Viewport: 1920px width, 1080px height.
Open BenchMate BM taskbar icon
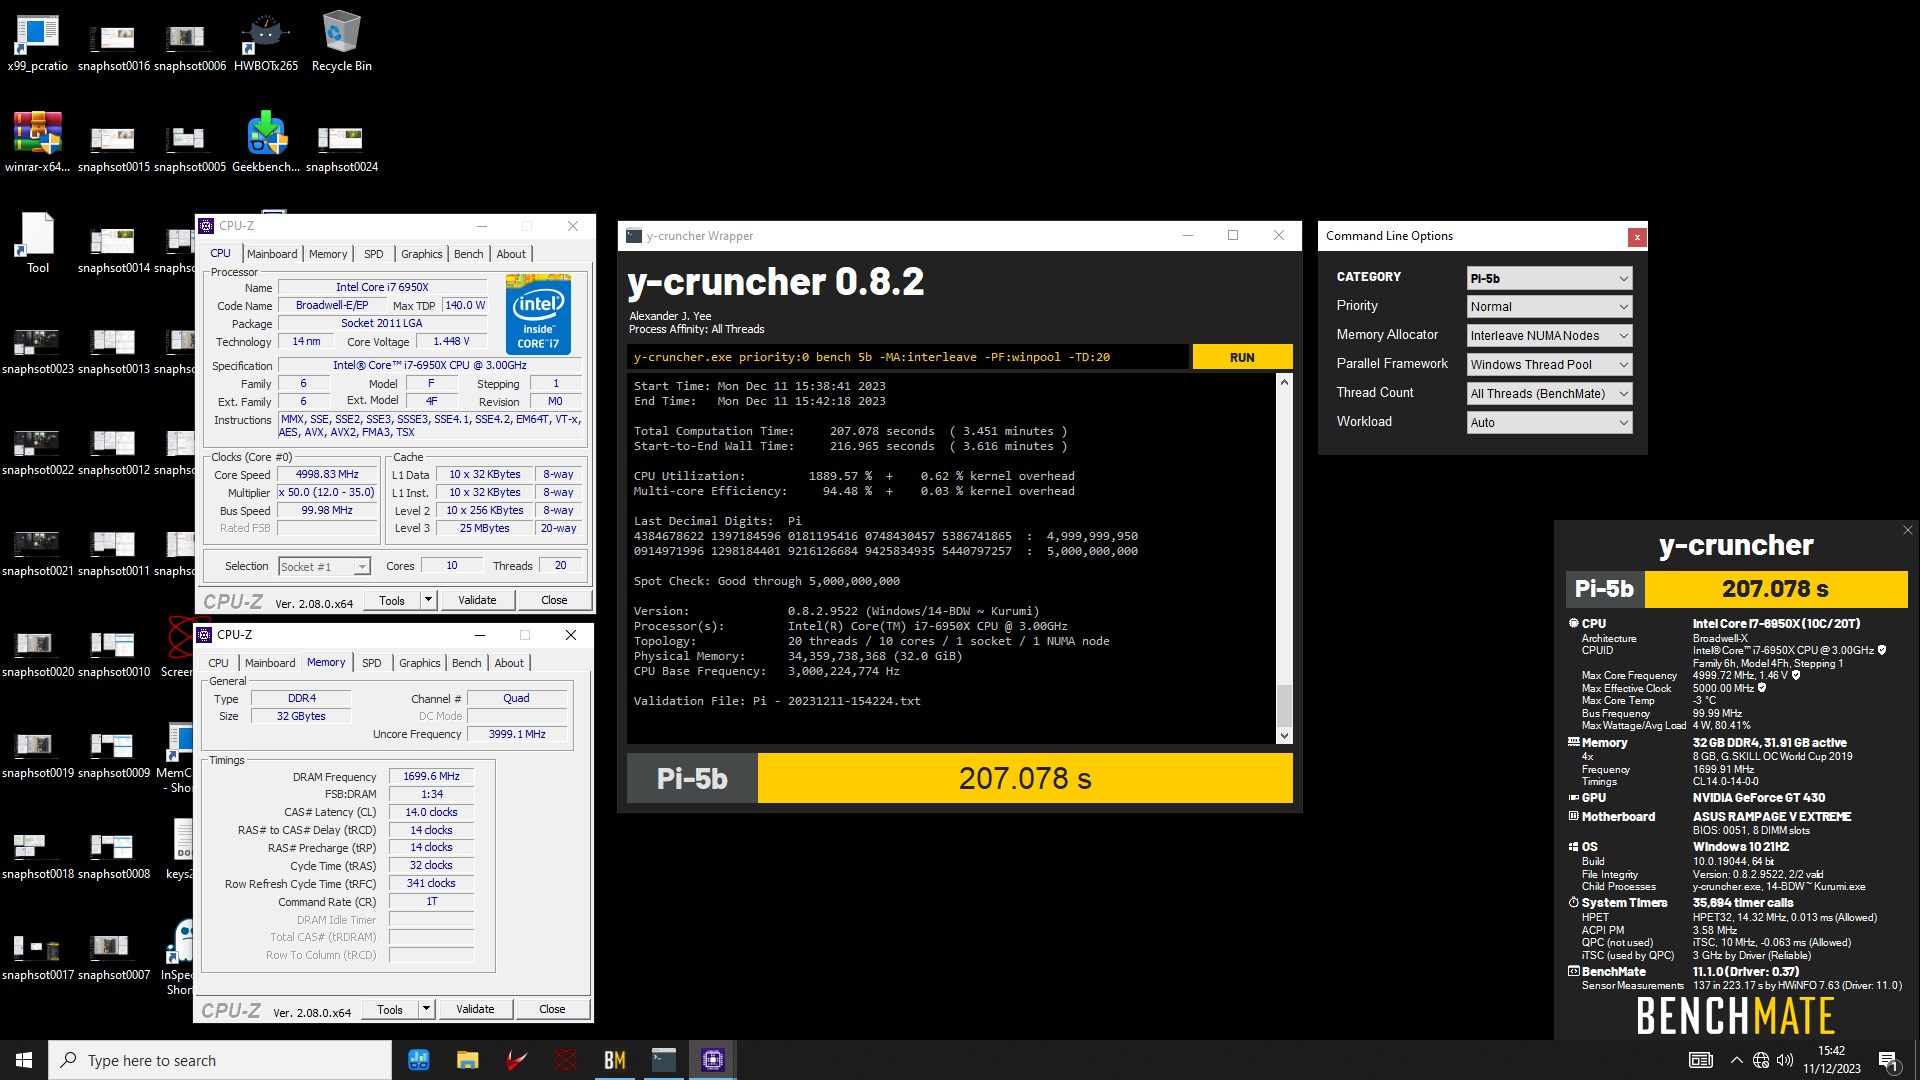click(615, 1060)
